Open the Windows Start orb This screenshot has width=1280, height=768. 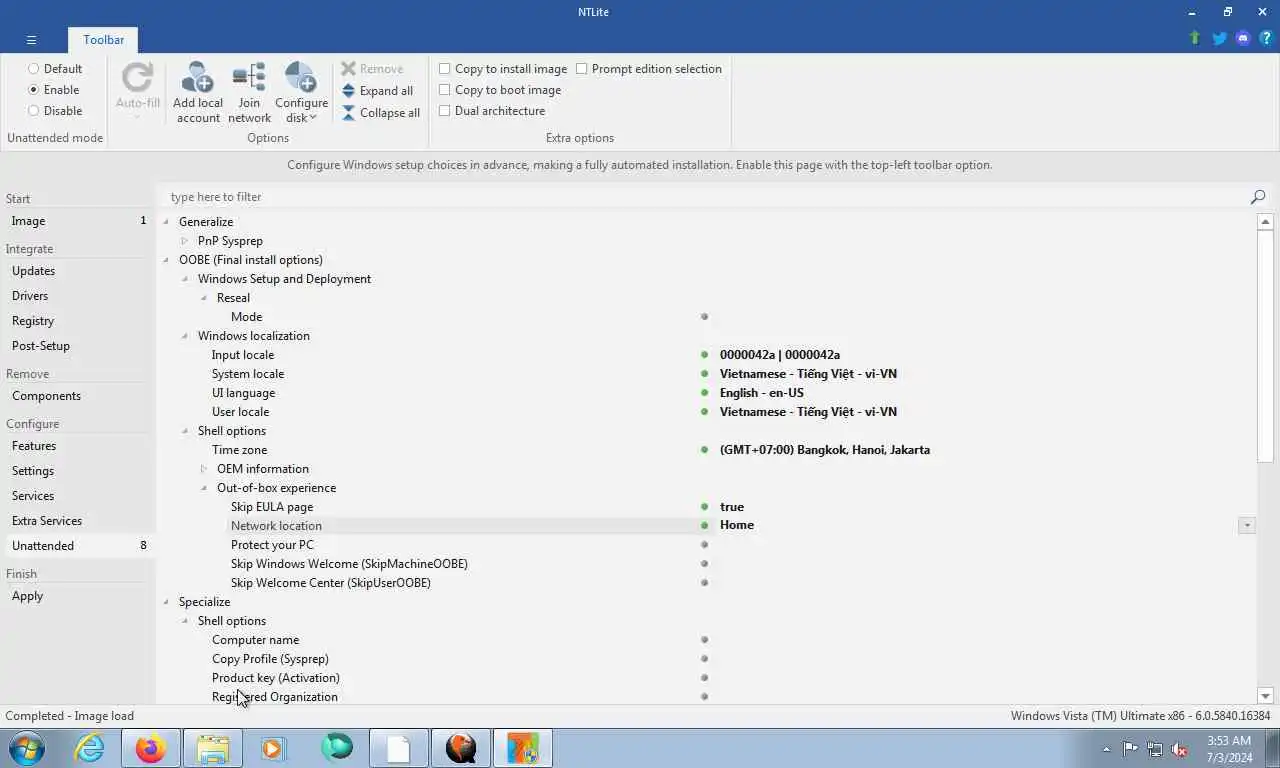click(27, 748)
